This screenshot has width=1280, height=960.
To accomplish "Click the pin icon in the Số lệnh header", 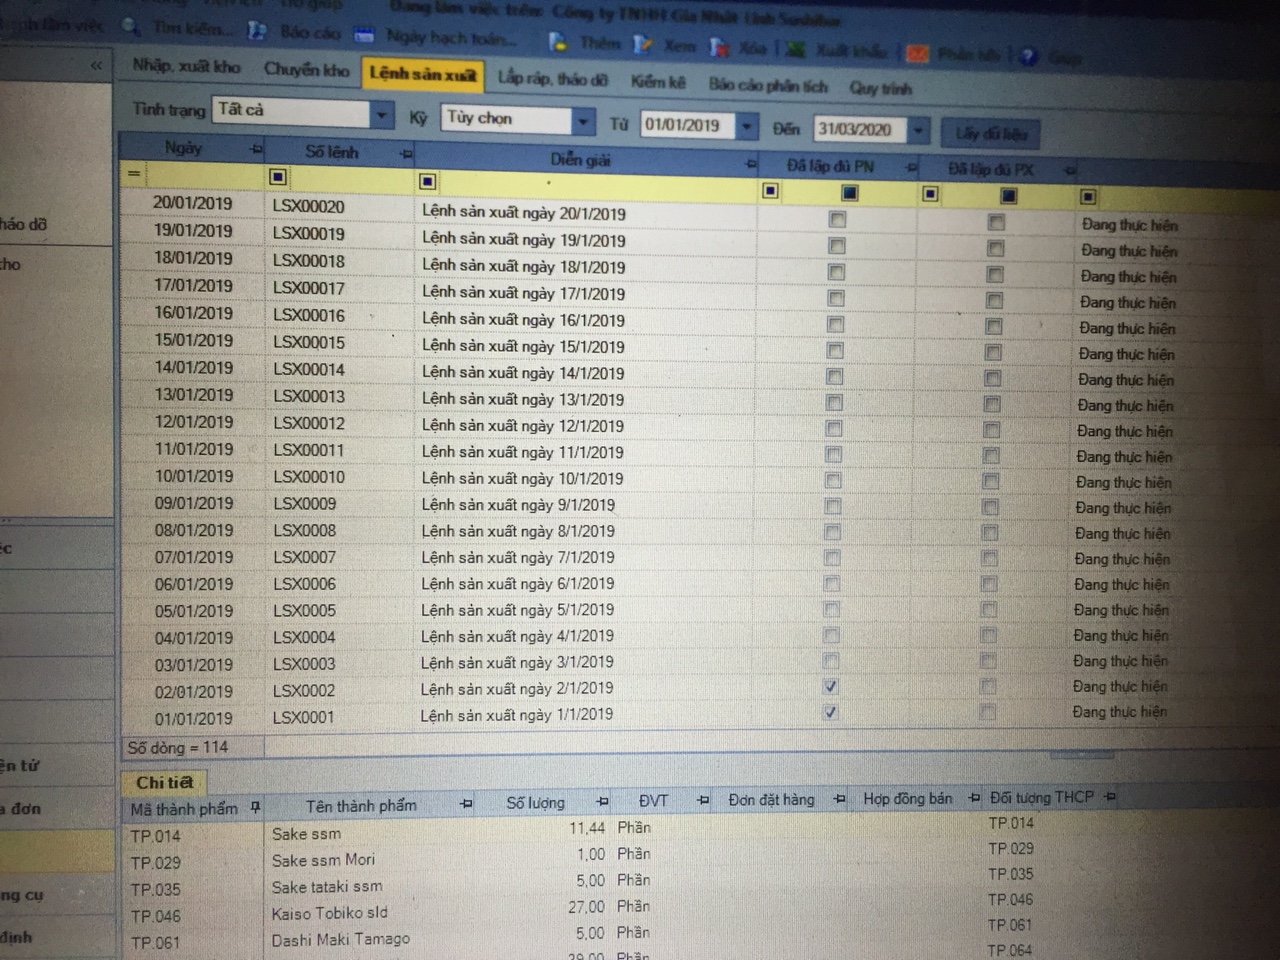I will (406, 154).
